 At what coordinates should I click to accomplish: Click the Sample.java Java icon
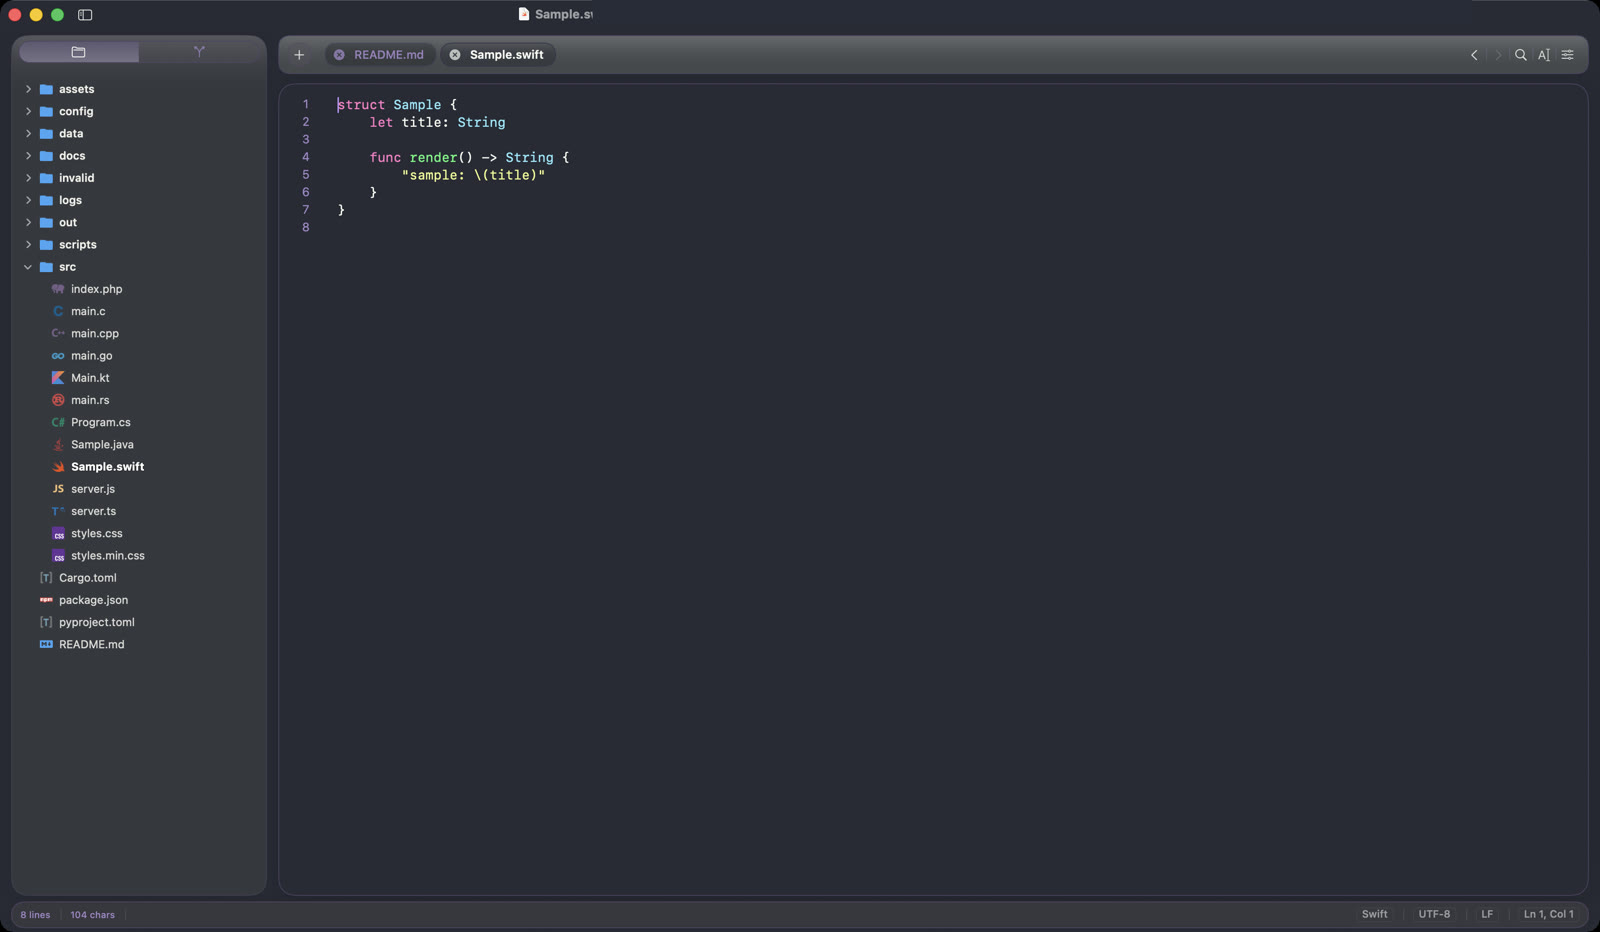click(x=58, y=444)
